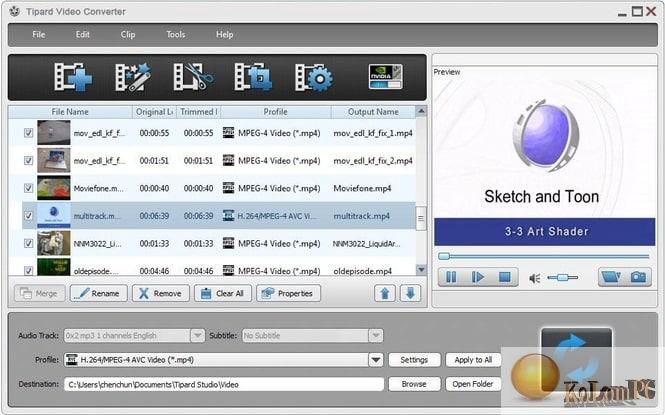Click the preview progress slider handle
The height and width of the screenshot is (415, 665).
click(444, 256)
